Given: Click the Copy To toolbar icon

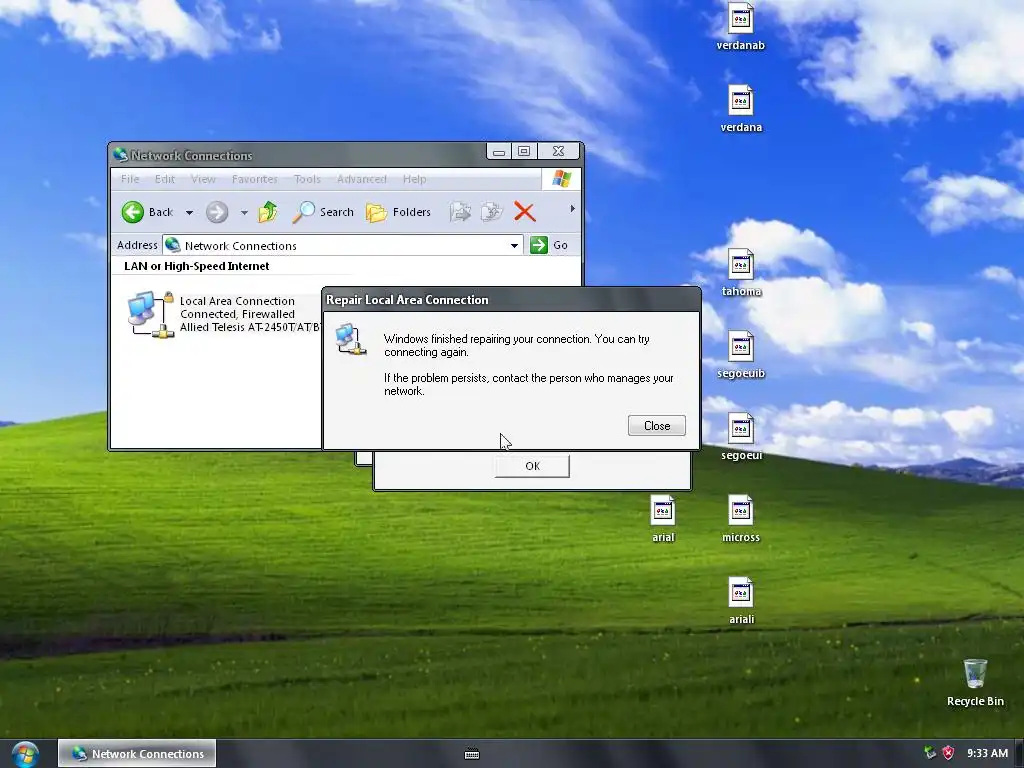Looking at the screenshot, I should [491, 212].
